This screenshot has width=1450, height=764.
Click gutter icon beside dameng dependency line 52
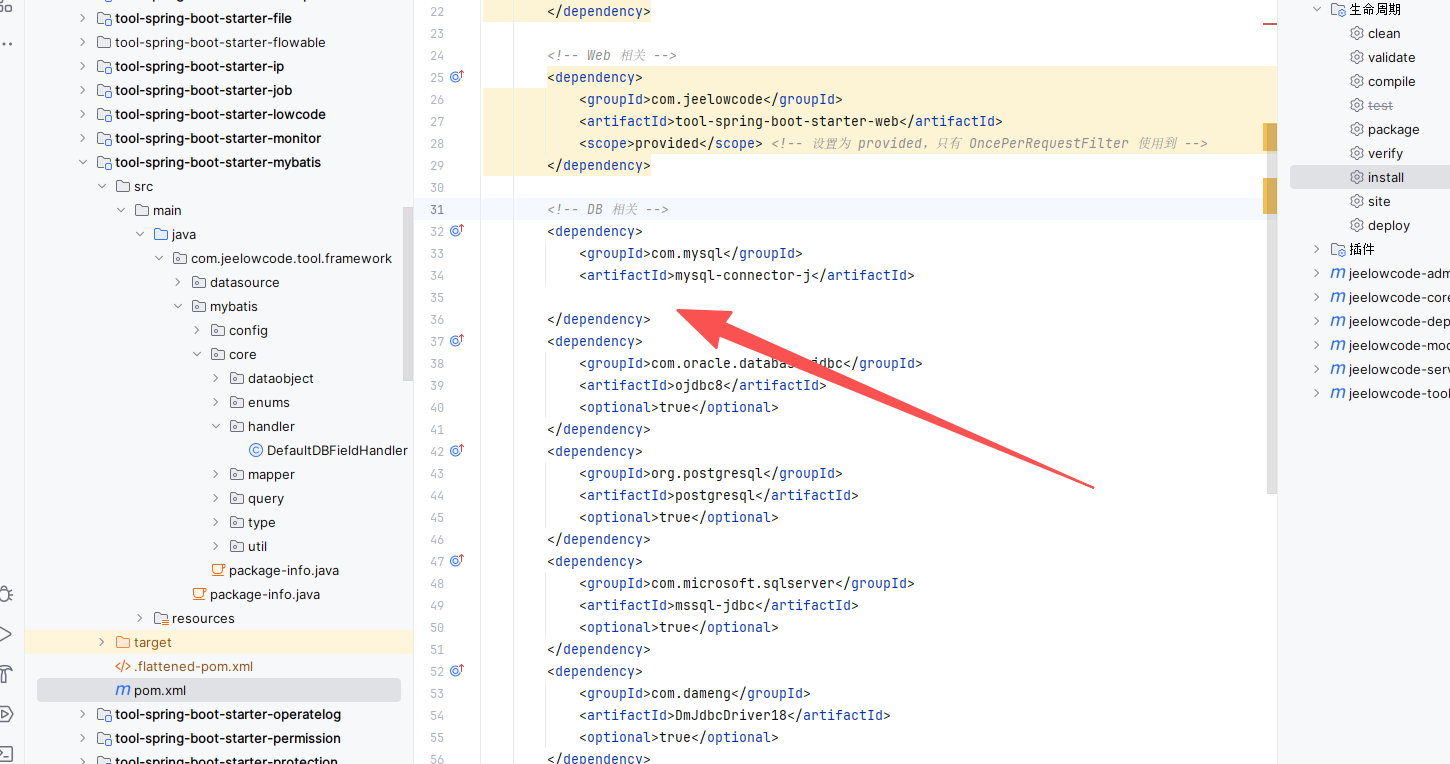pos(457,671)
